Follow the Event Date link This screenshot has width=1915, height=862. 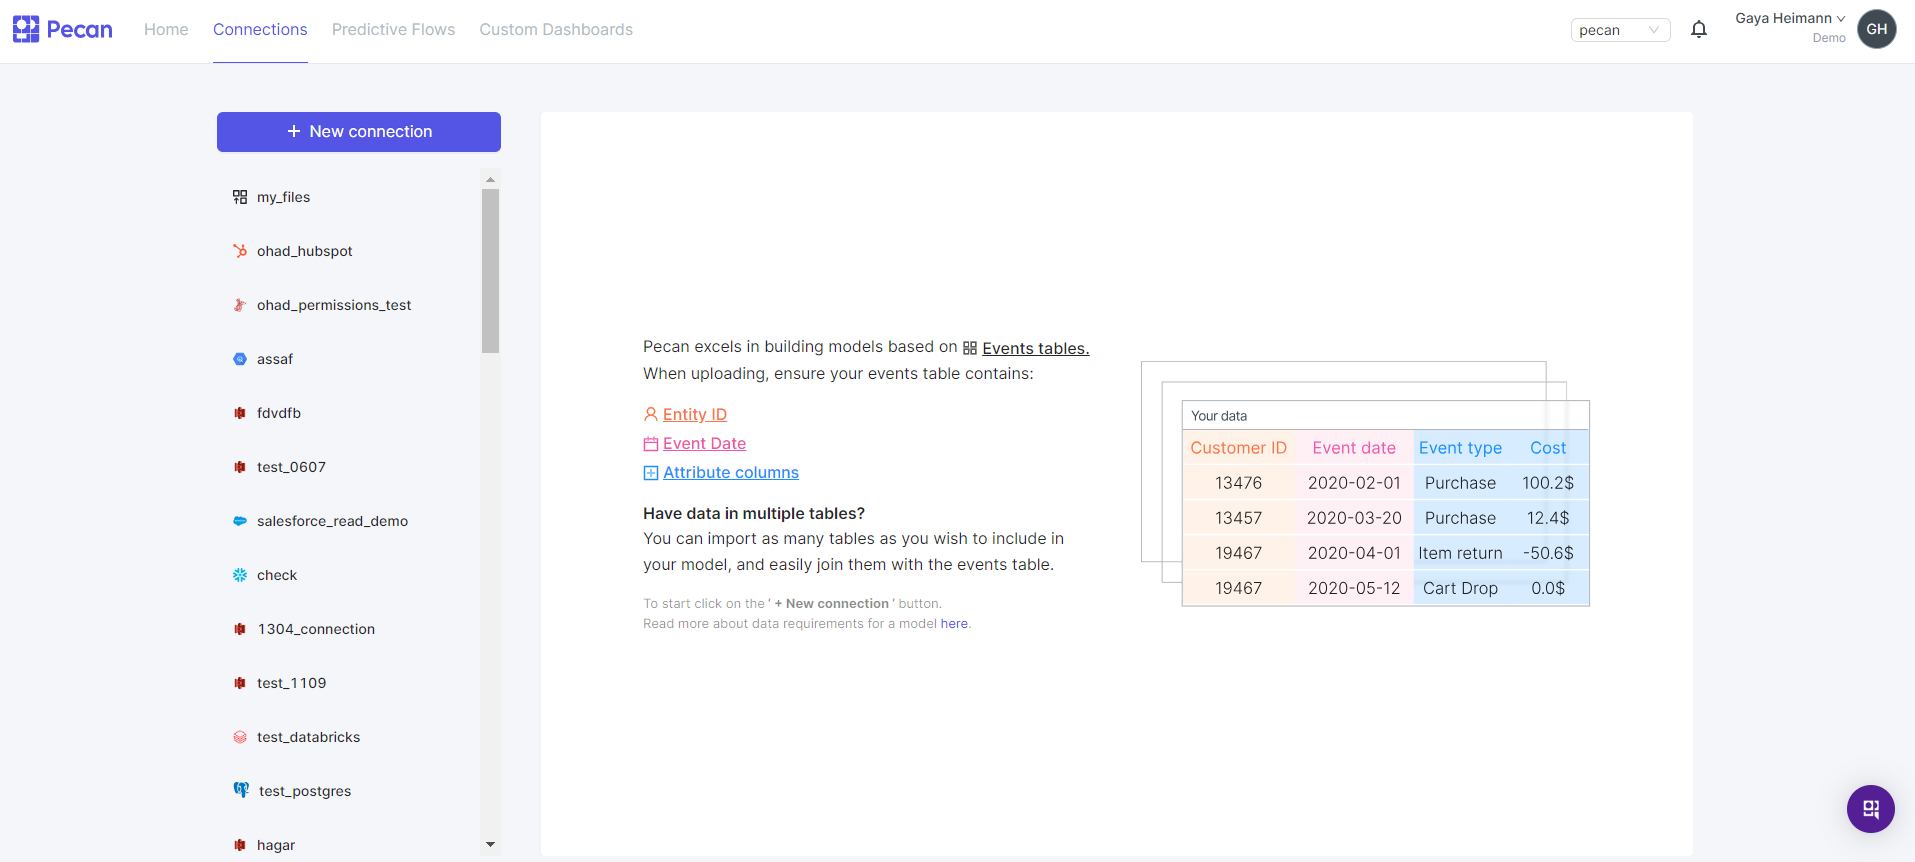[704, 444]
